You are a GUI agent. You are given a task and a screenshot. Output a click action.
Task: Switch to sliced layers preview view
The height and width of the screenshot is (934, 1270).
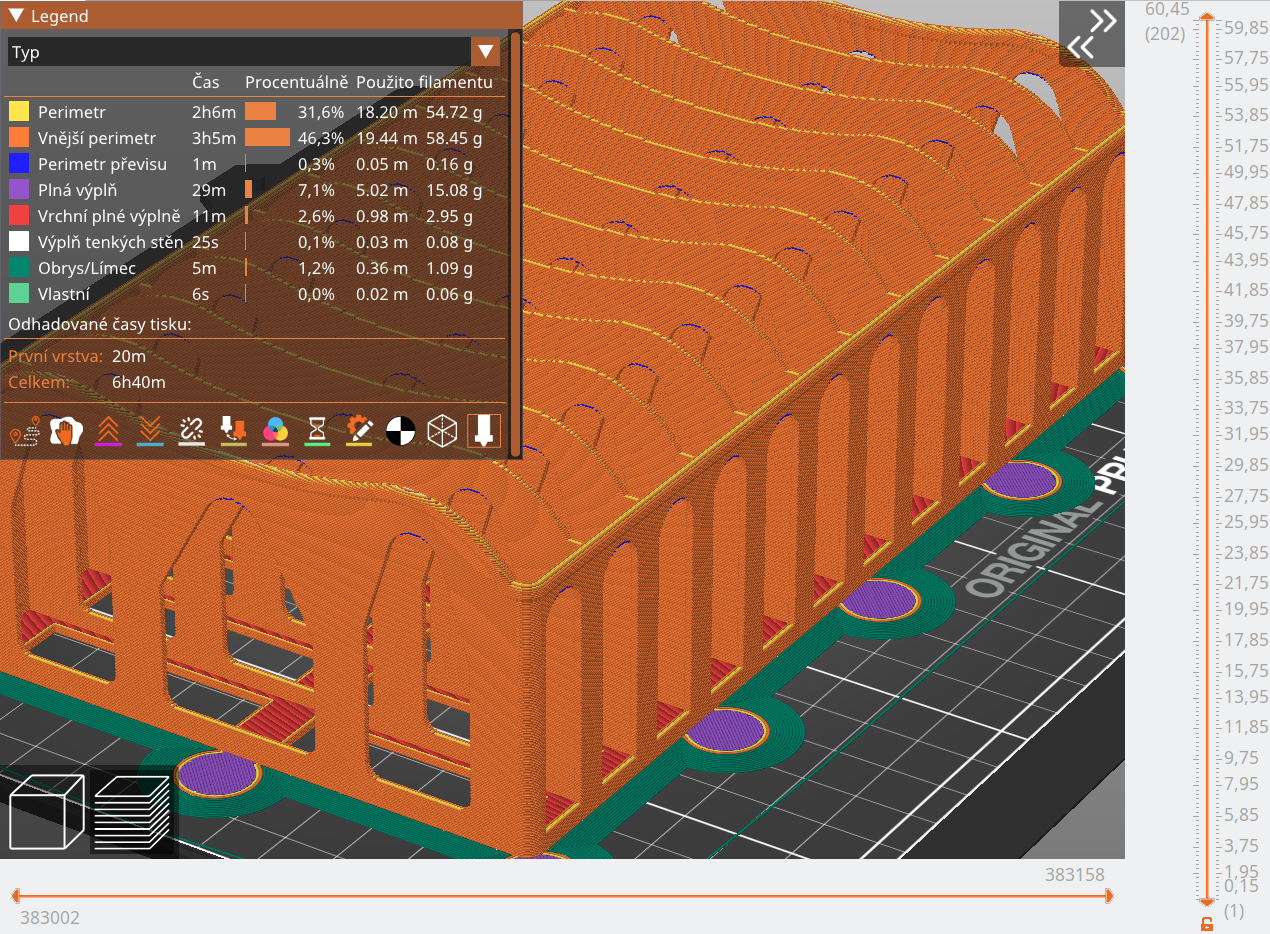click(131, 812)
